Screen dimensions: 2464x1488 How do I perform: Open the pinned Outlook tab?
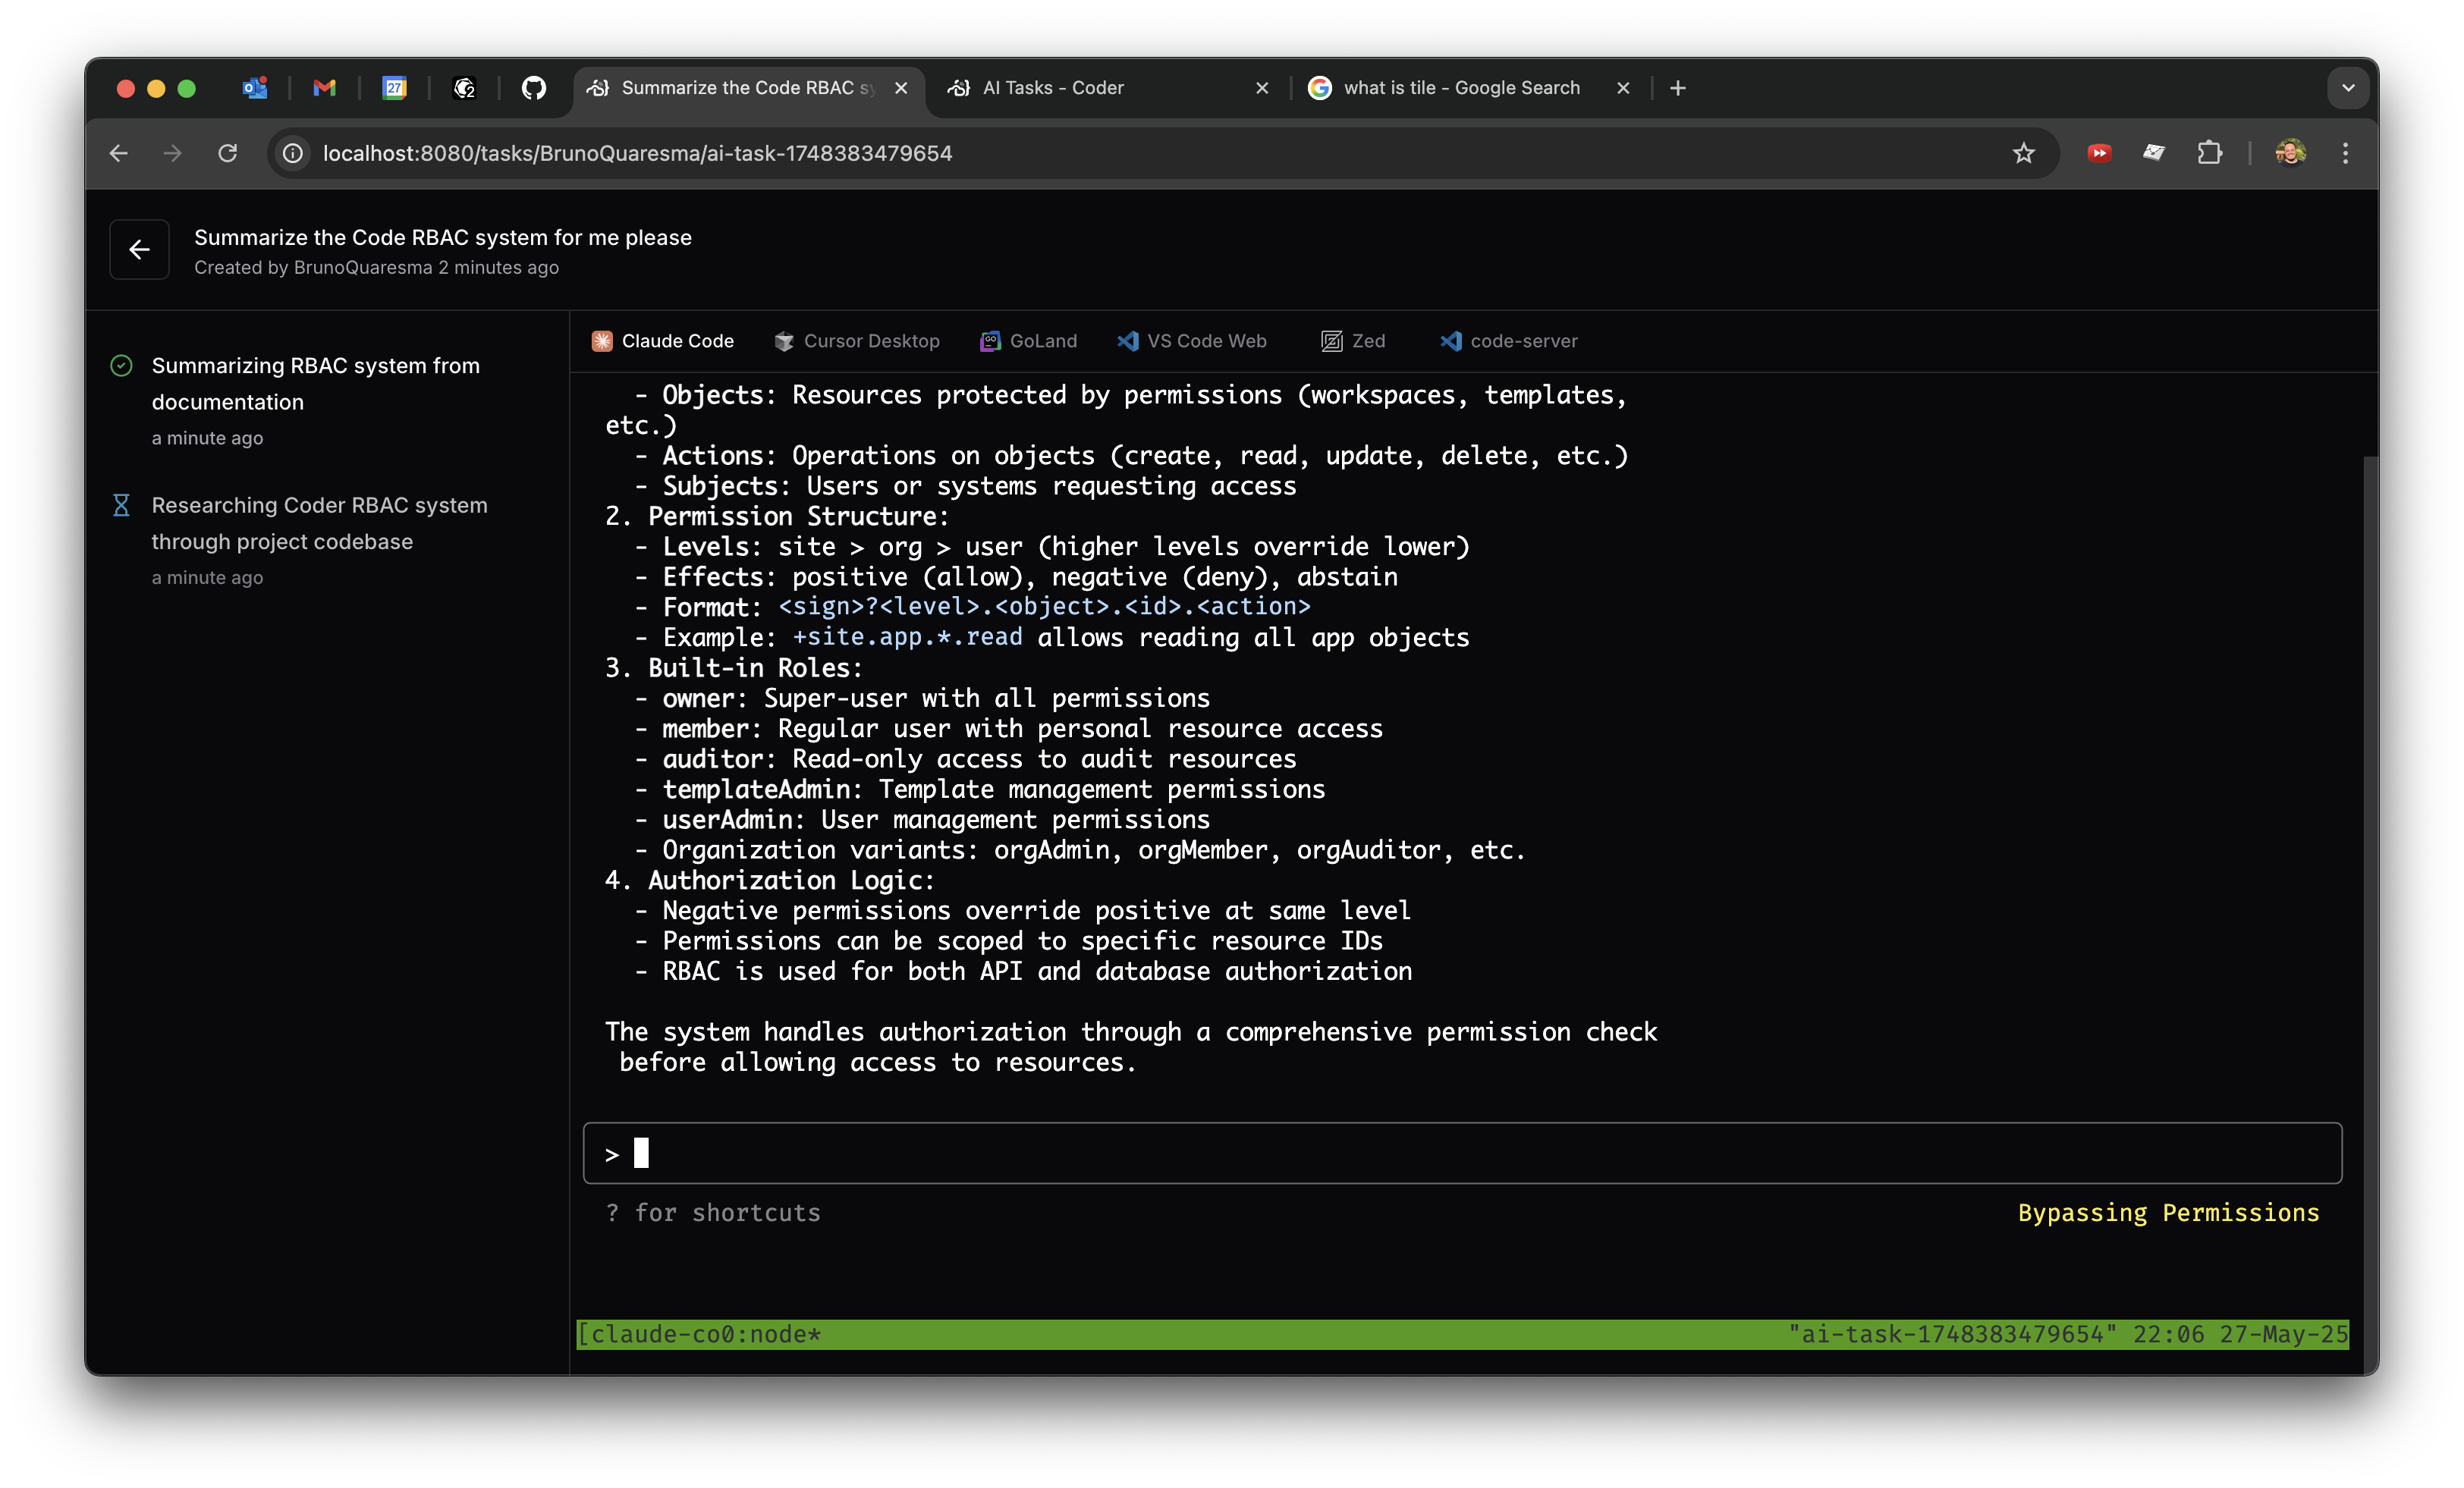click(254, 88)
